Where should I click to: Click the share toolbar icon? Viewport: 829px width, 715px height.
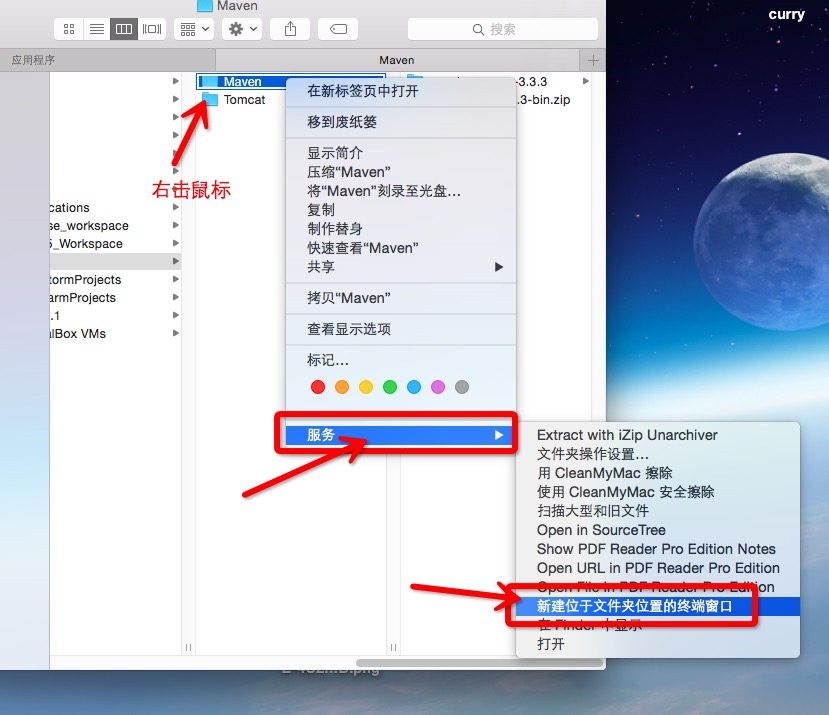[x=290, y=29]
